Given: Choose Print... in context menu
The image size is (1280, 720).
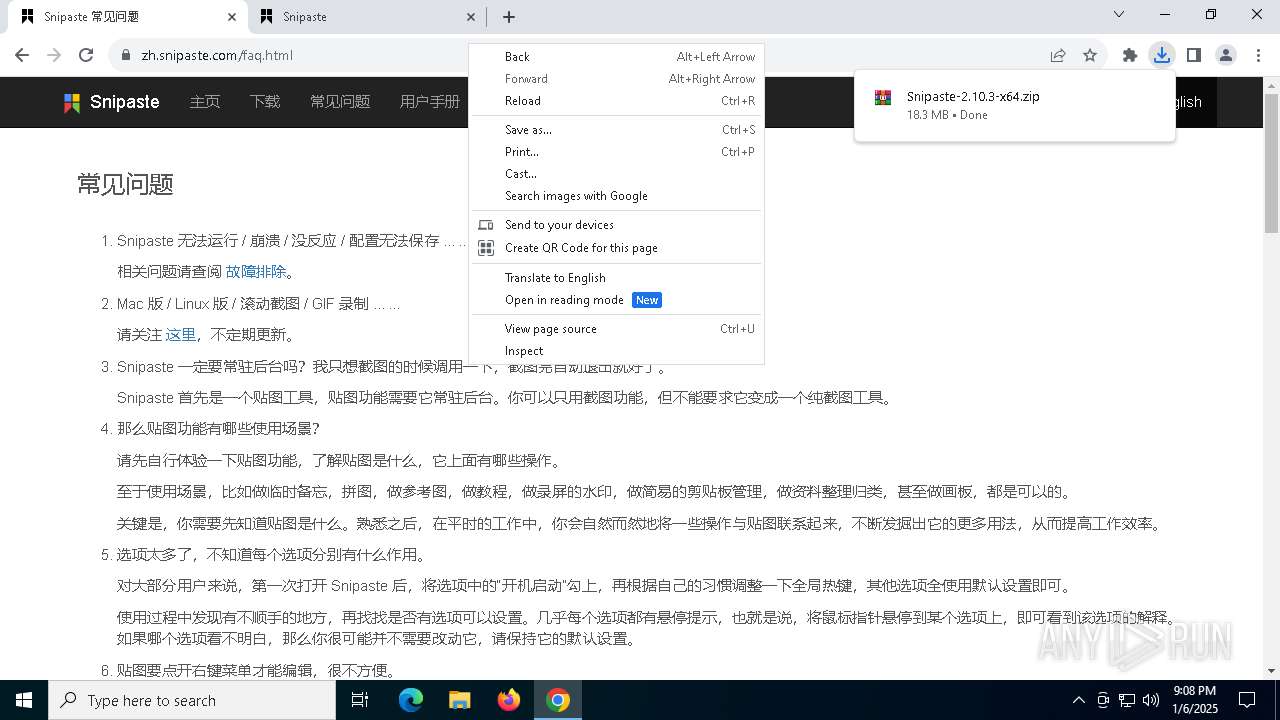Looking at the screenshot, I should pos(616,152).
